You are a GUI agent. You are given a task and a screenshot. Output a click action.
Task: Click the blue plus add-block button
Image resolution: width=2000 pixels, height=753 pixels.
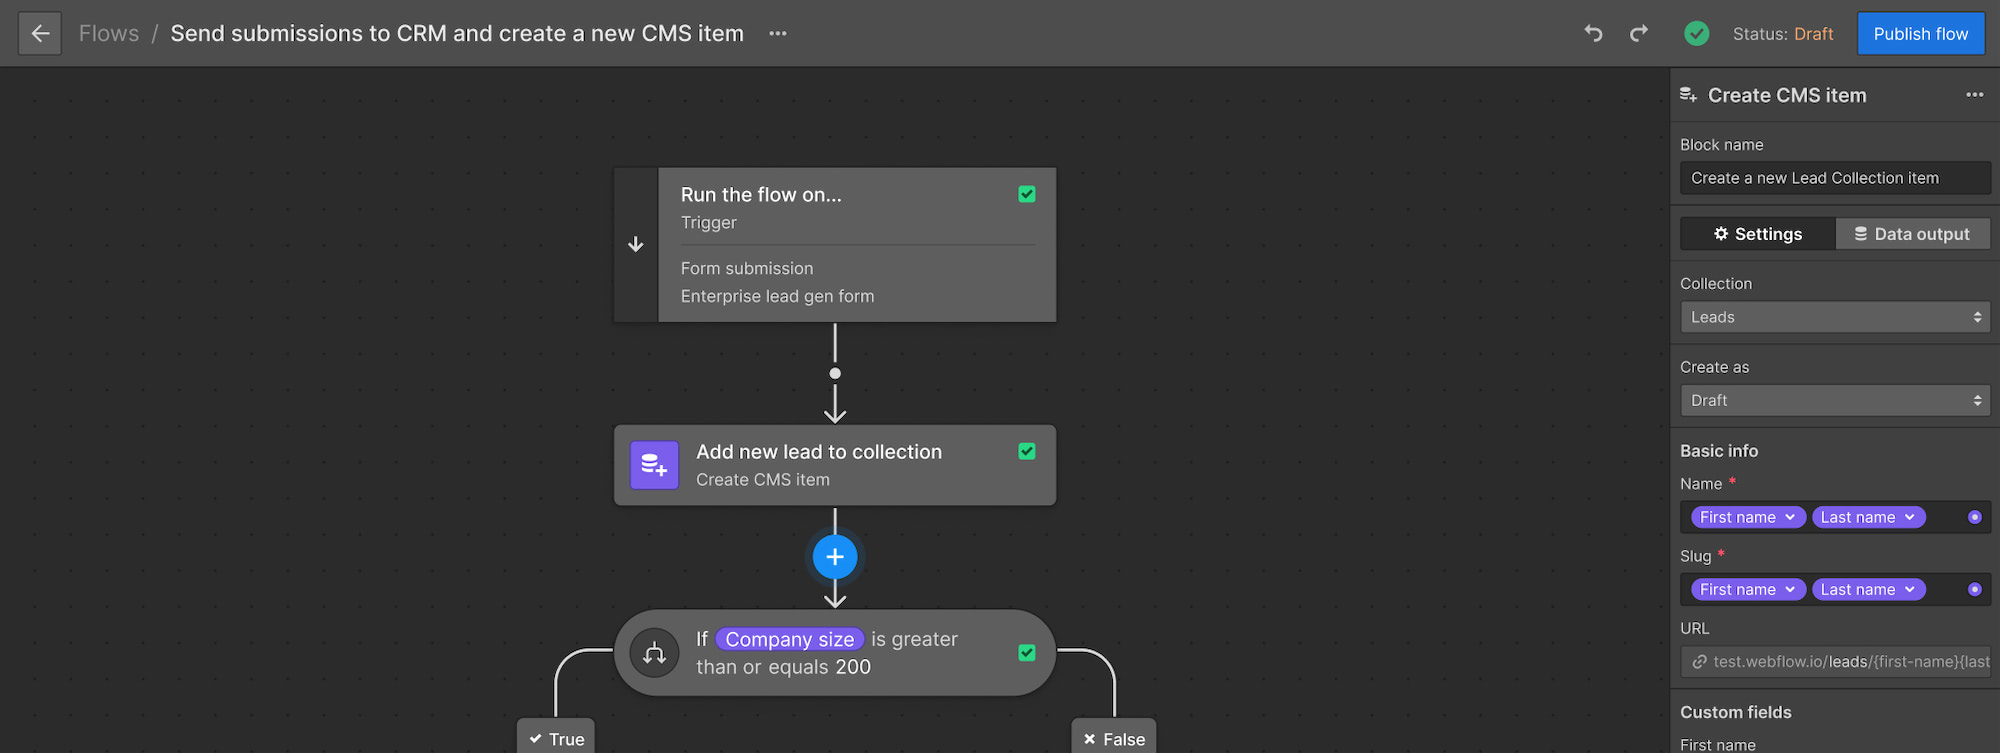tap(835, 557)
